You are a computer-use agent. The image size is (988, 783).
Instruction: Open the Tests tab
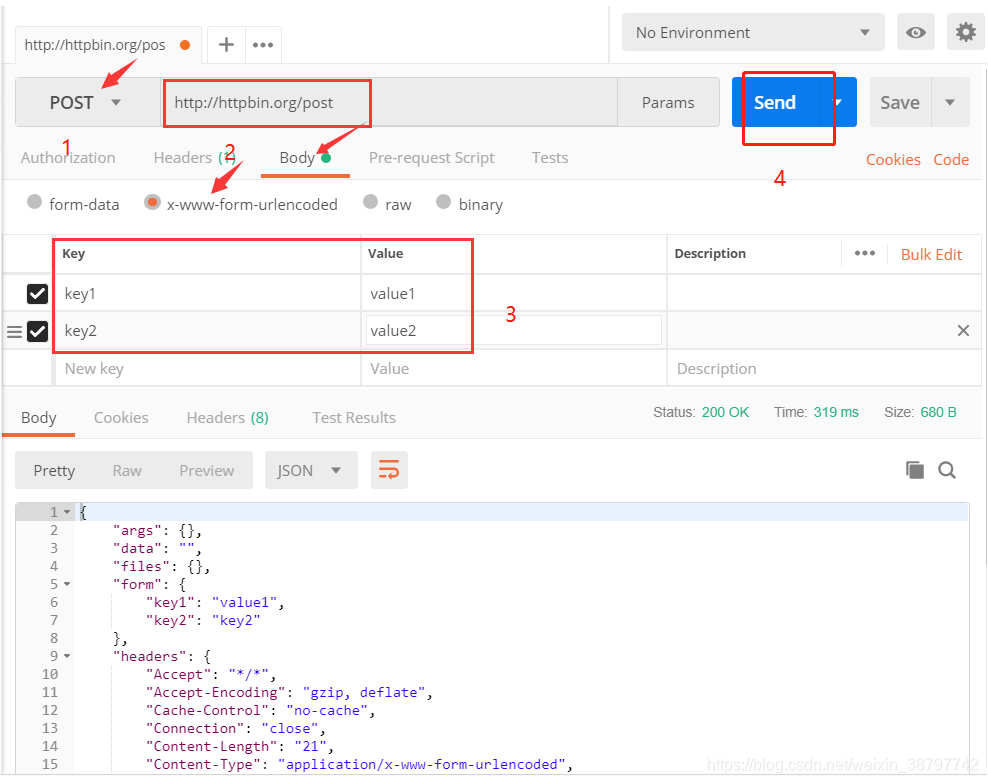coord(549,157)
